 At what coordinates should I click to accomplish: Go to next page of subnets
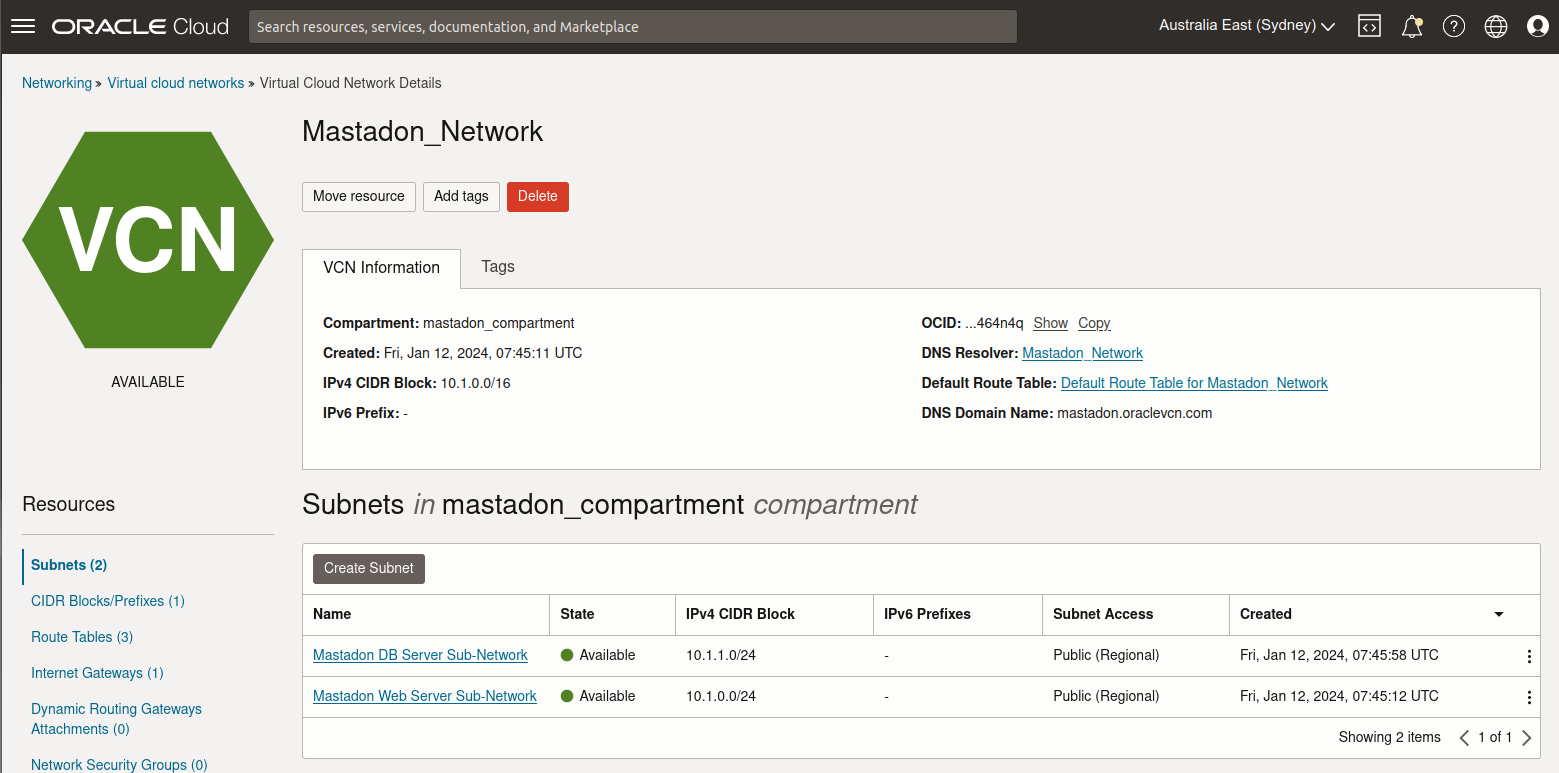(1526, 738)
